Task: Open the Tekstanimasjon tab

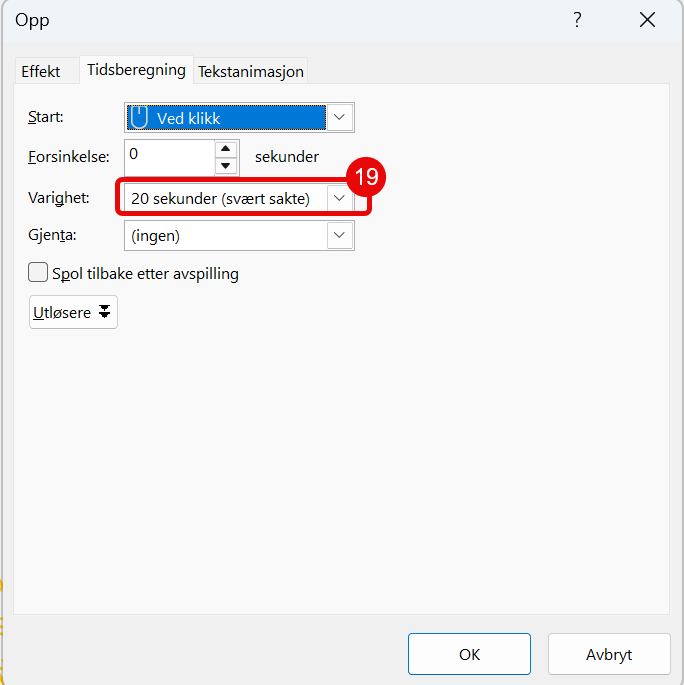Action: [251, 71]
